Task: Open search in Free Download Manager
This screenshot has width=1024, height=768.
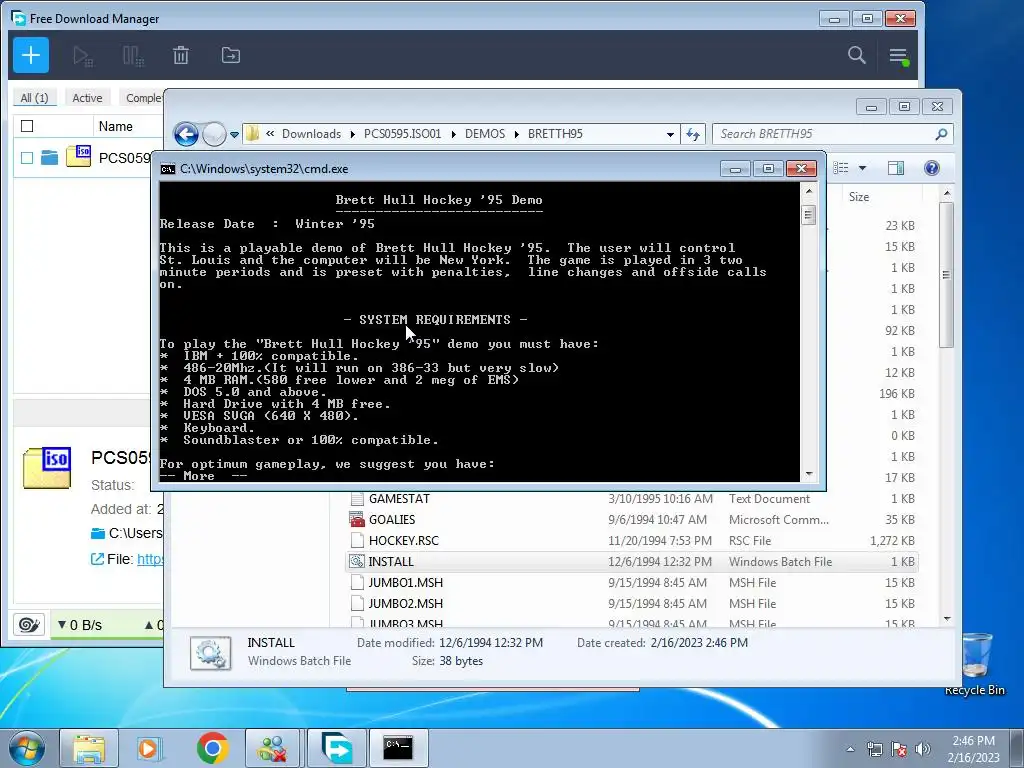Action: 857,56
